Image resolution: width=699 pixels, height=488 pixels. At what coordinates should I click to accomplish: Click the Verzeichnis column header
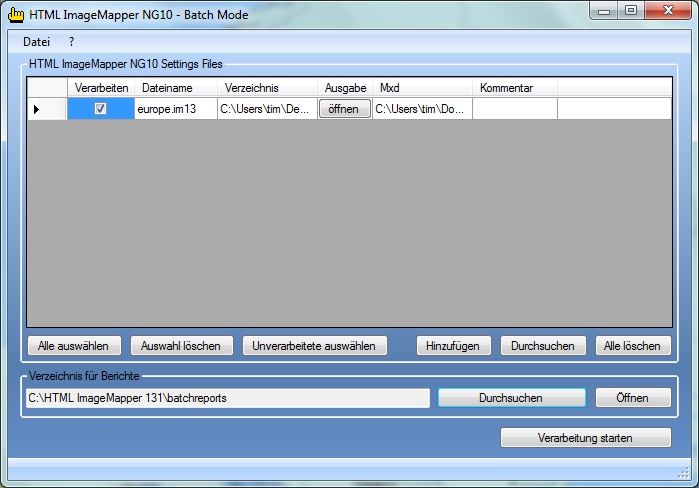(267, 88)
